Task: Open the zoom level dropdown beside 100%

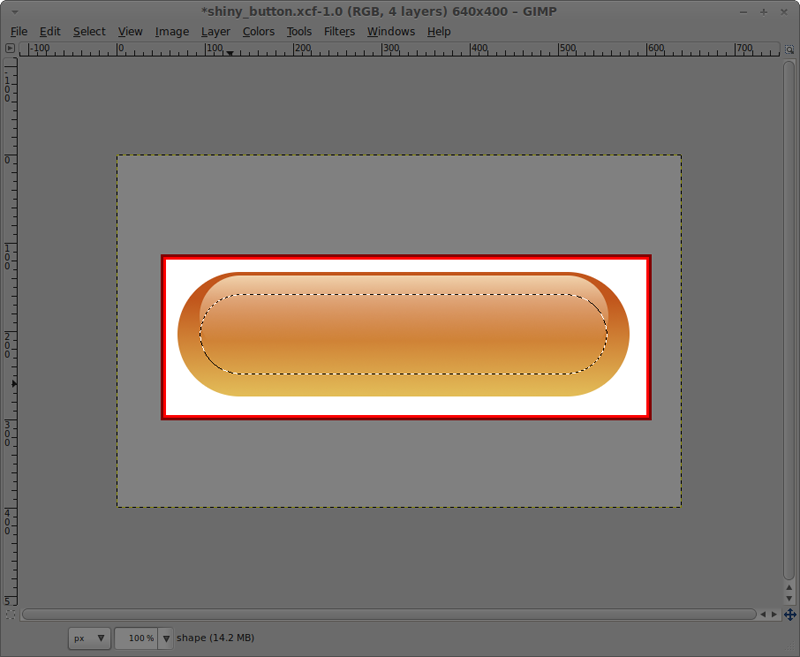Action: pos(165,638)
